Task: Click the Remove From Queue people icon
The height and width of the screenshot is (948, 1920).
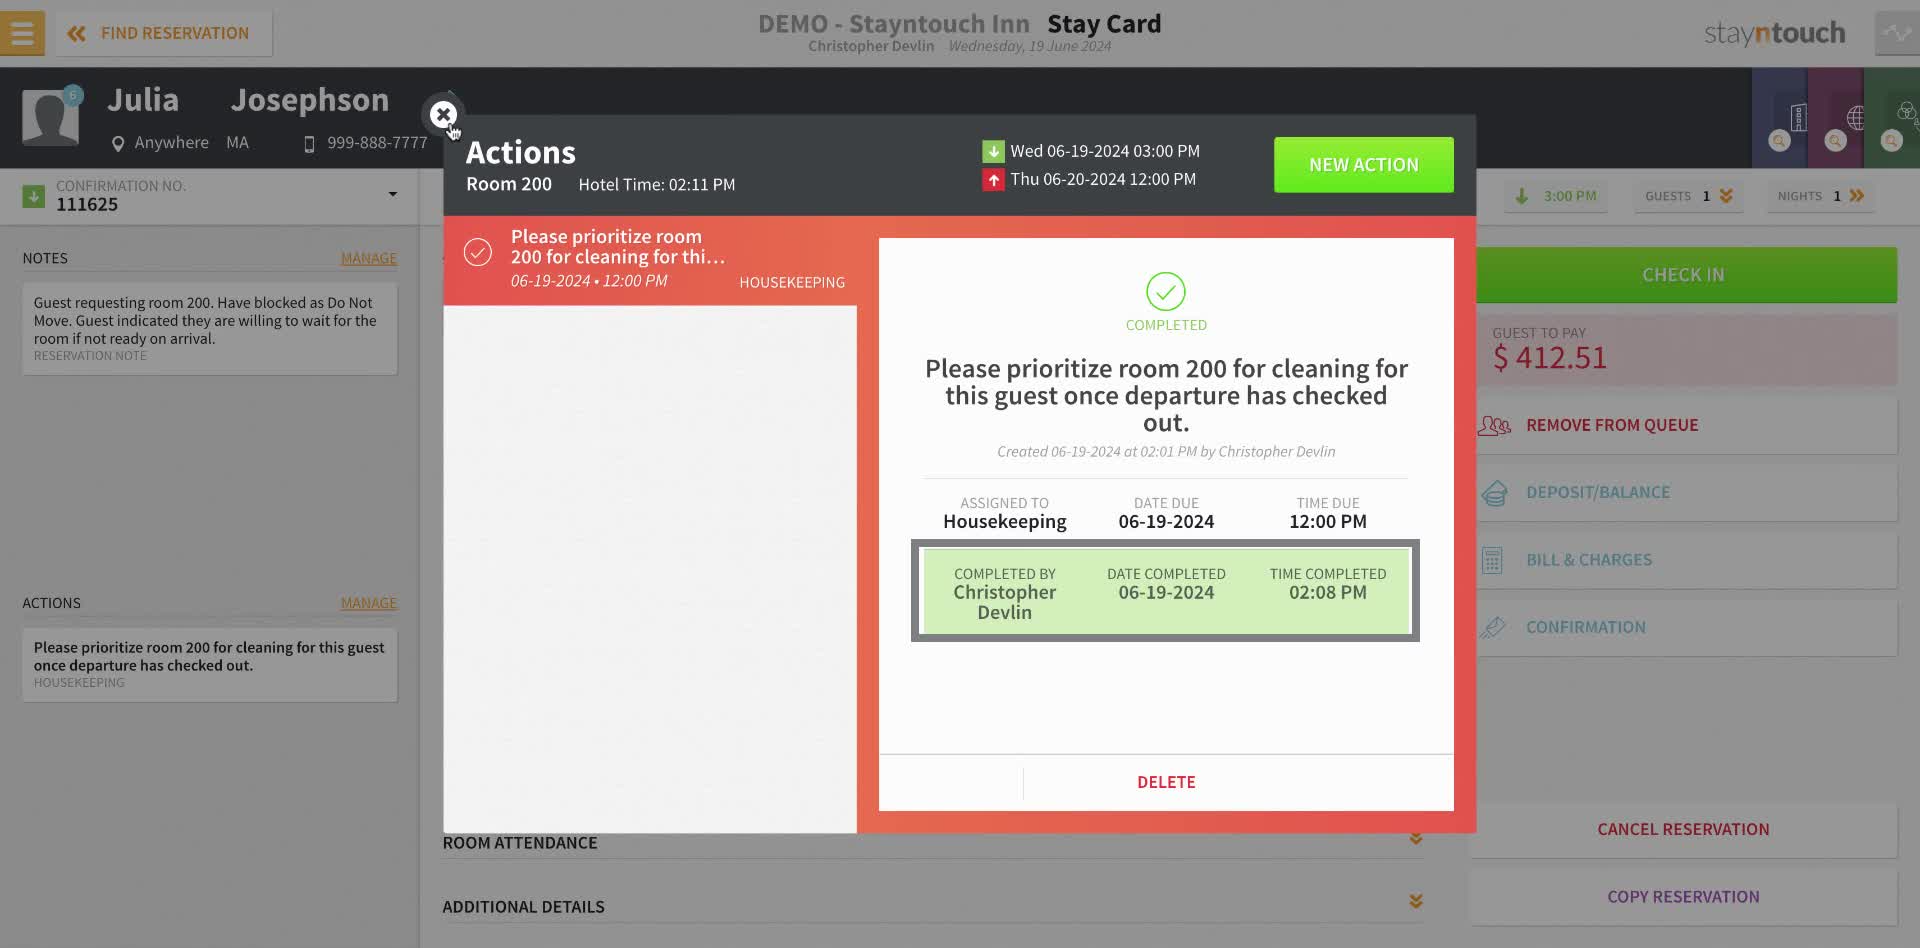Action: point(1494,426)
